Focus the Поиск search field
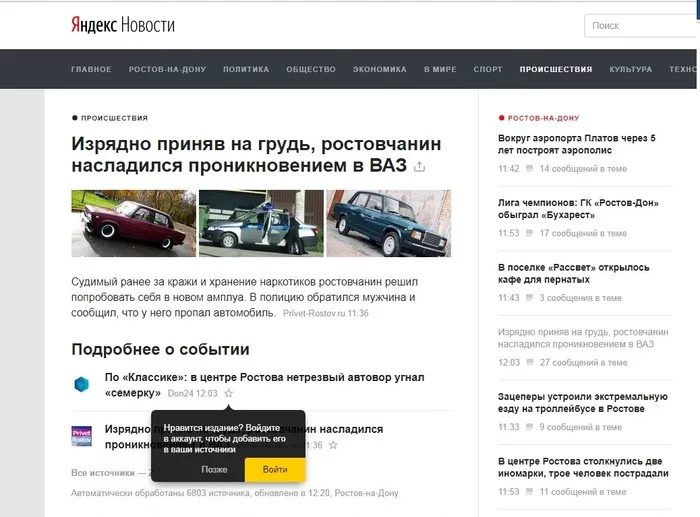 642,26
